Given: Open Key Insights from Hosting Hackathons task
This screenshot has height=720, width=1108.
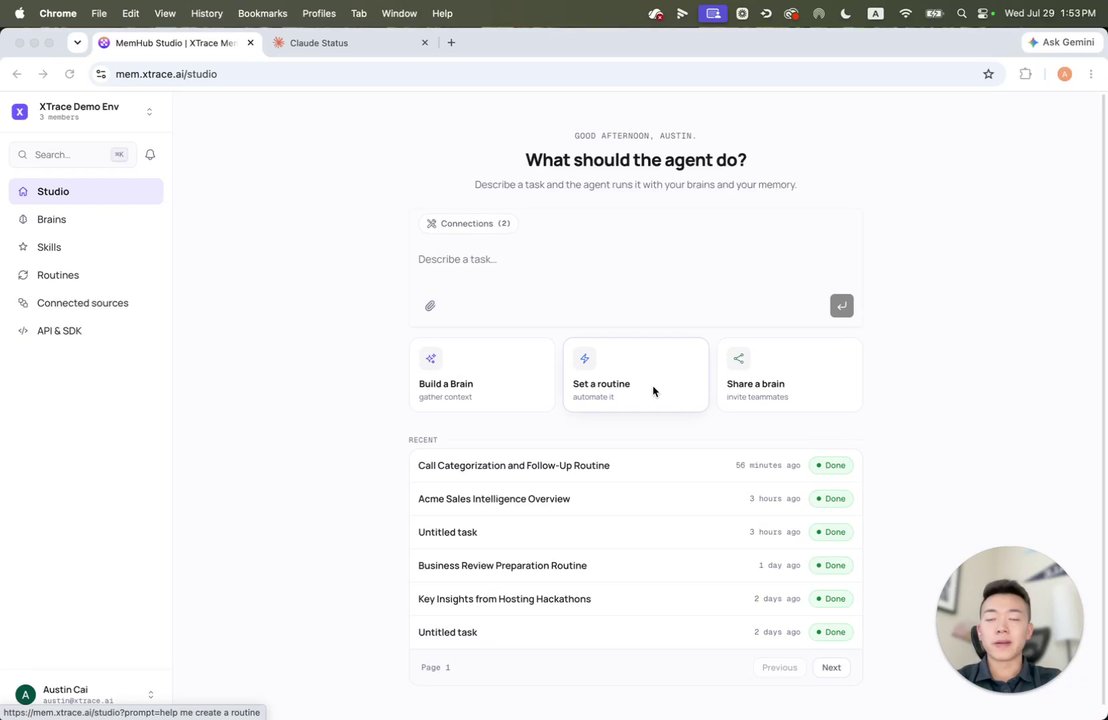Looking at the screenshot, I should coord(635,598).
